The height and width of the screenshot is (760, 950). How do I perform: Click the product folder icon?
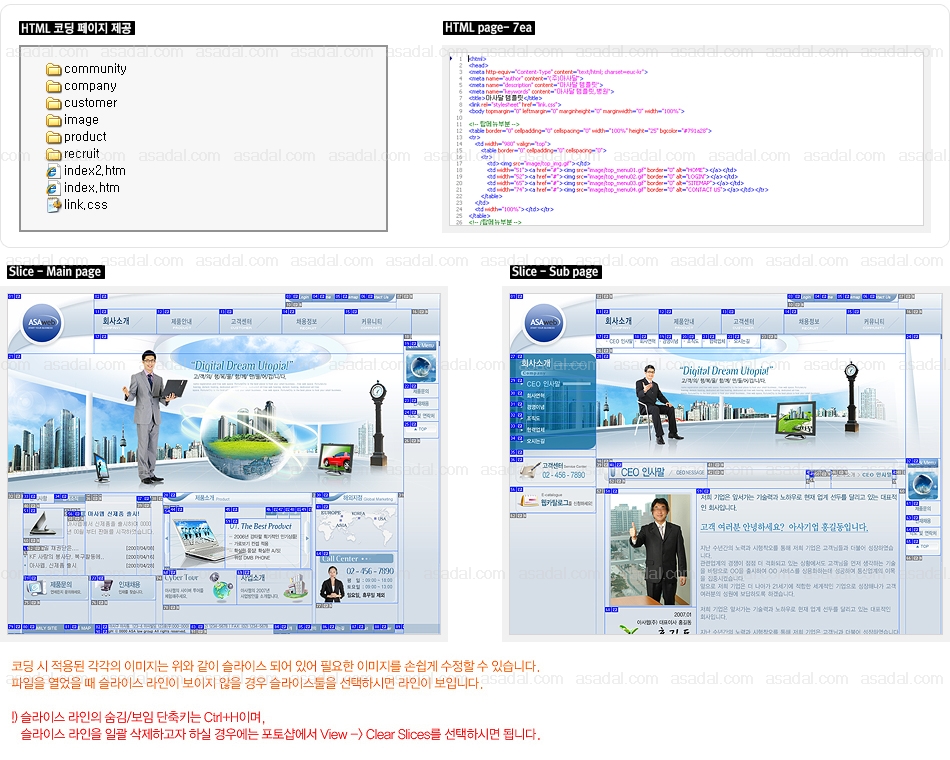click(x=54, y=137)
